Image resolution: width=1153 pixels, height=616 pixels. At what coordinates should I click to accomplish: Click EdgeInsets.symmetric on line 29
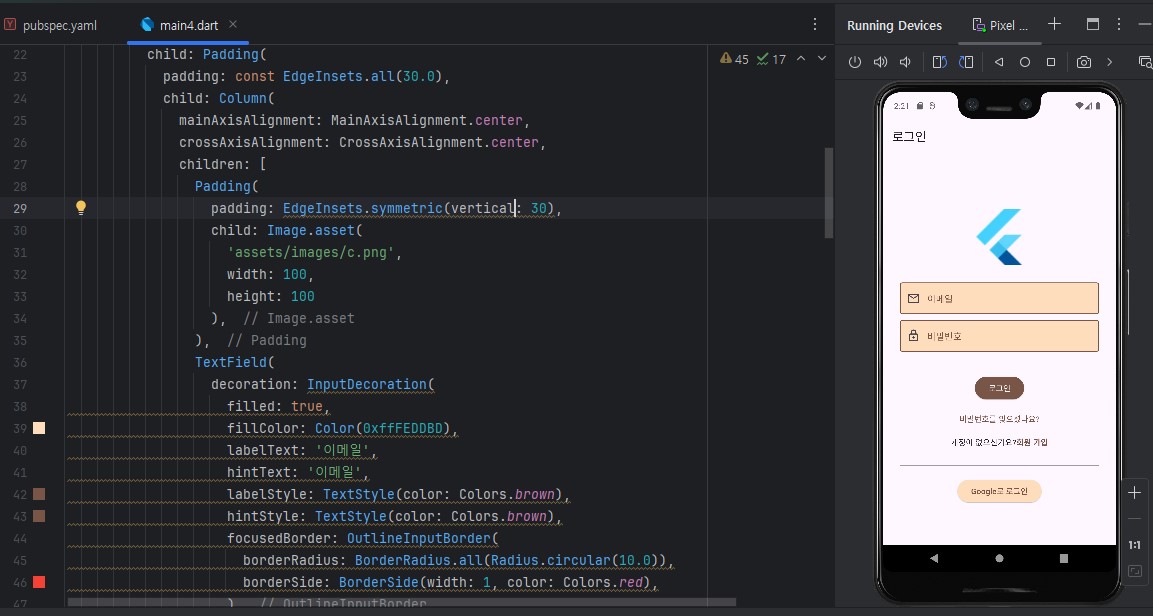[363, 208]
